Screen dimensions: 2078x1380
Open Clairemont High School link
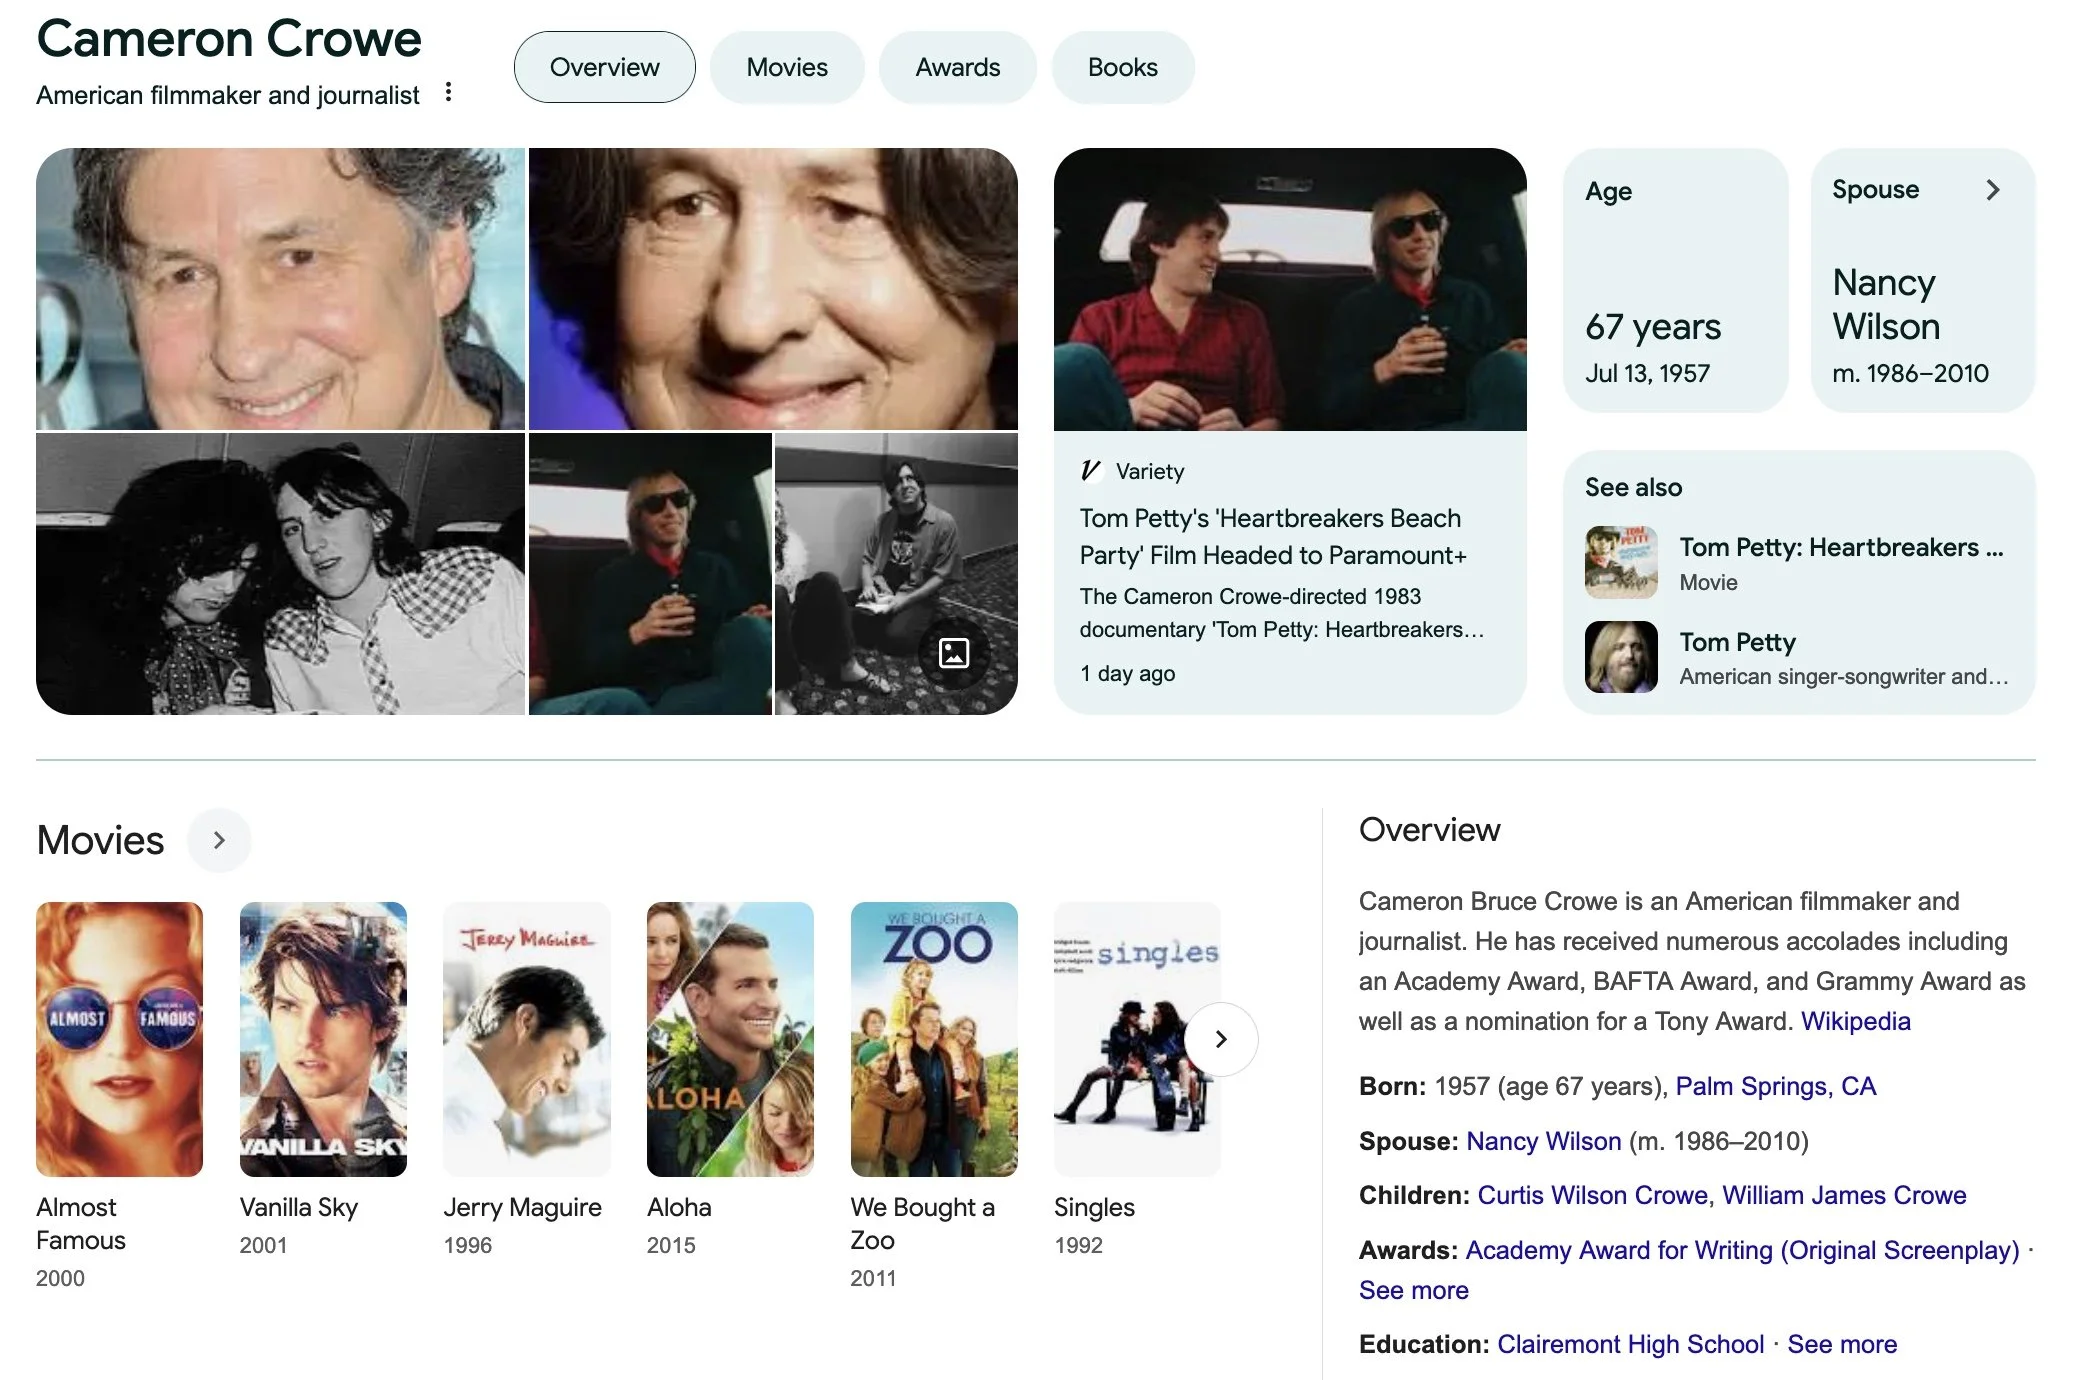1630,1344
